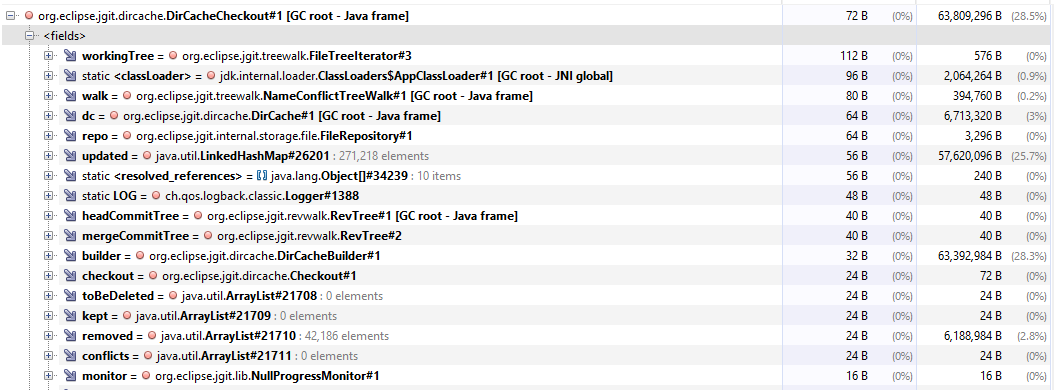
Task: Select the mergeCommitTree RevTree#2 row
Action: coord(527,236)
